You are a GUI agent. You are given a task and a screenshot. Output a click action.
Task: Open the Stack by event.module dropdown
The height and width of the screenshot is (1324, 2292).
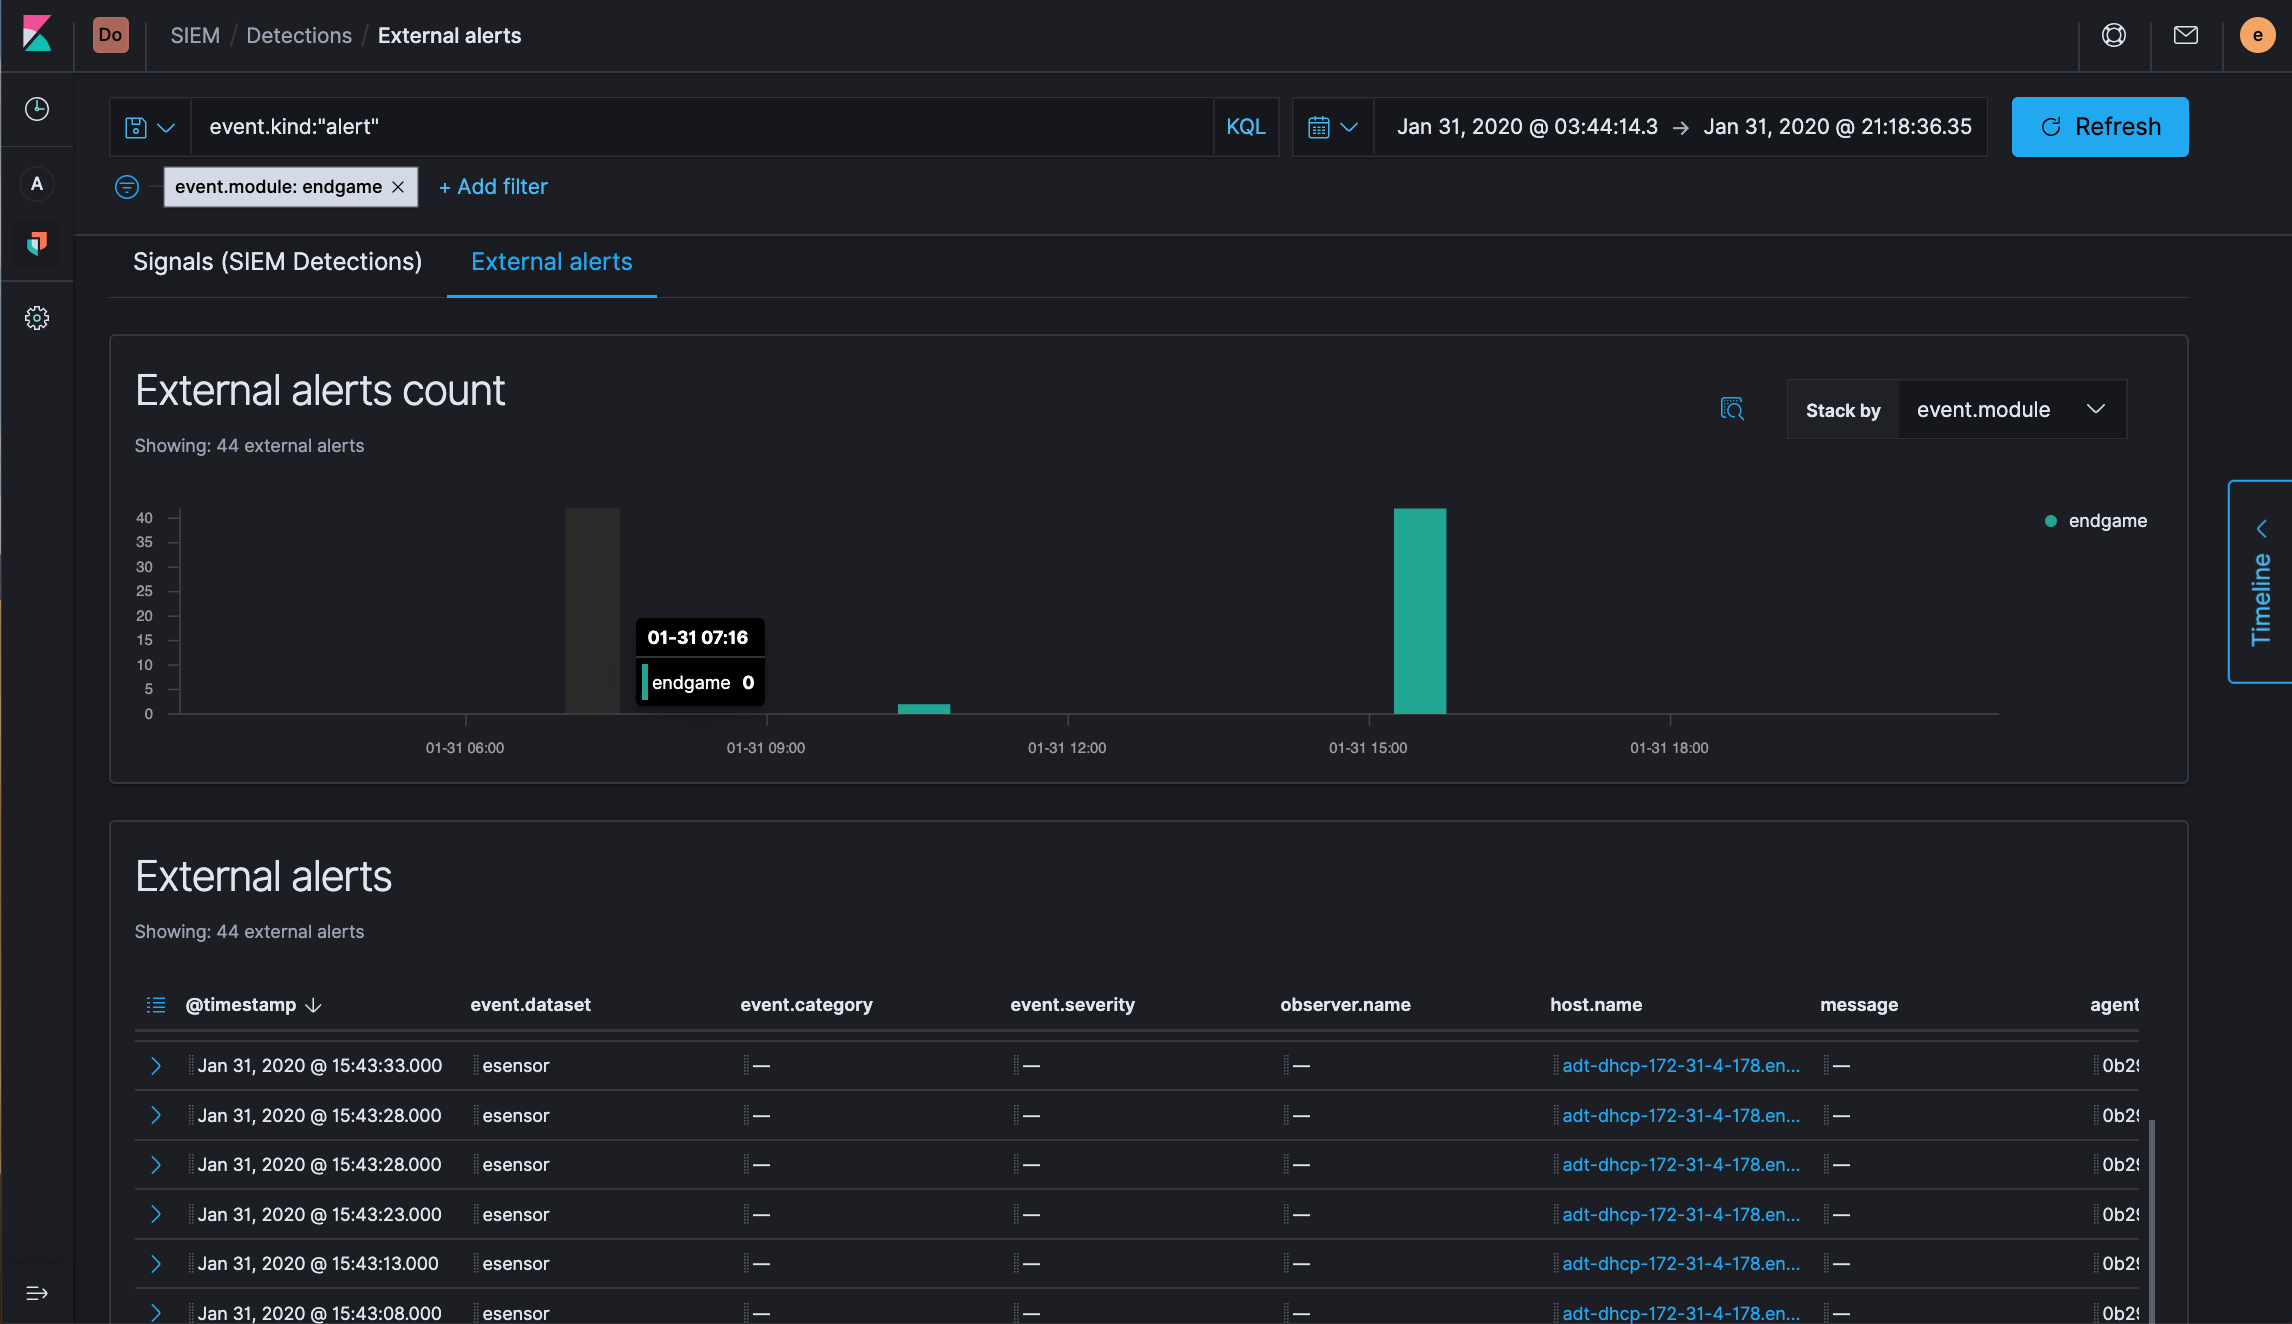coord(2012,409)
